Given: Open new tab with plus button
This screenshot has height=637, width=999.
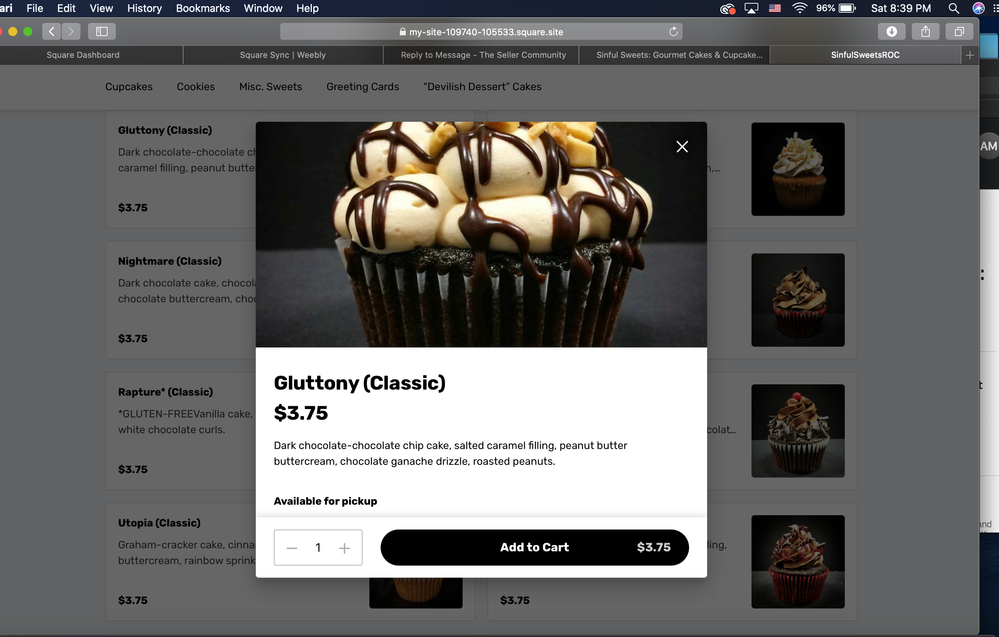Looking at the screenshot, I should pyautogui.click(x=969, y=55).
